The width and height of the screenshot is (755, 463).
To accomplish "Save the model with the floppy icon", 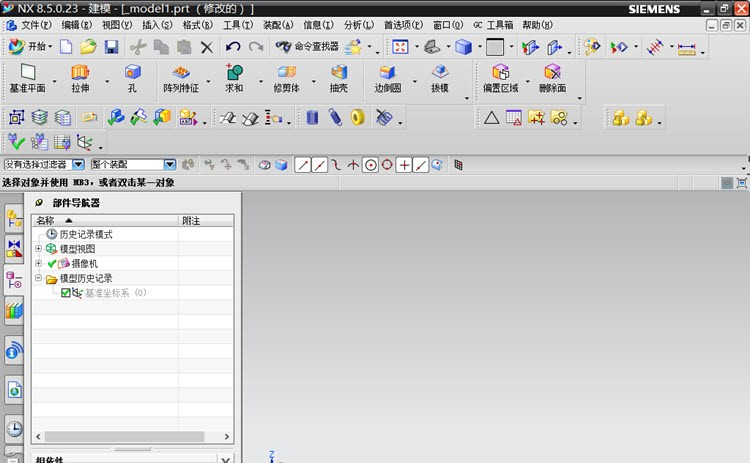I will click(x=111, y=47).
